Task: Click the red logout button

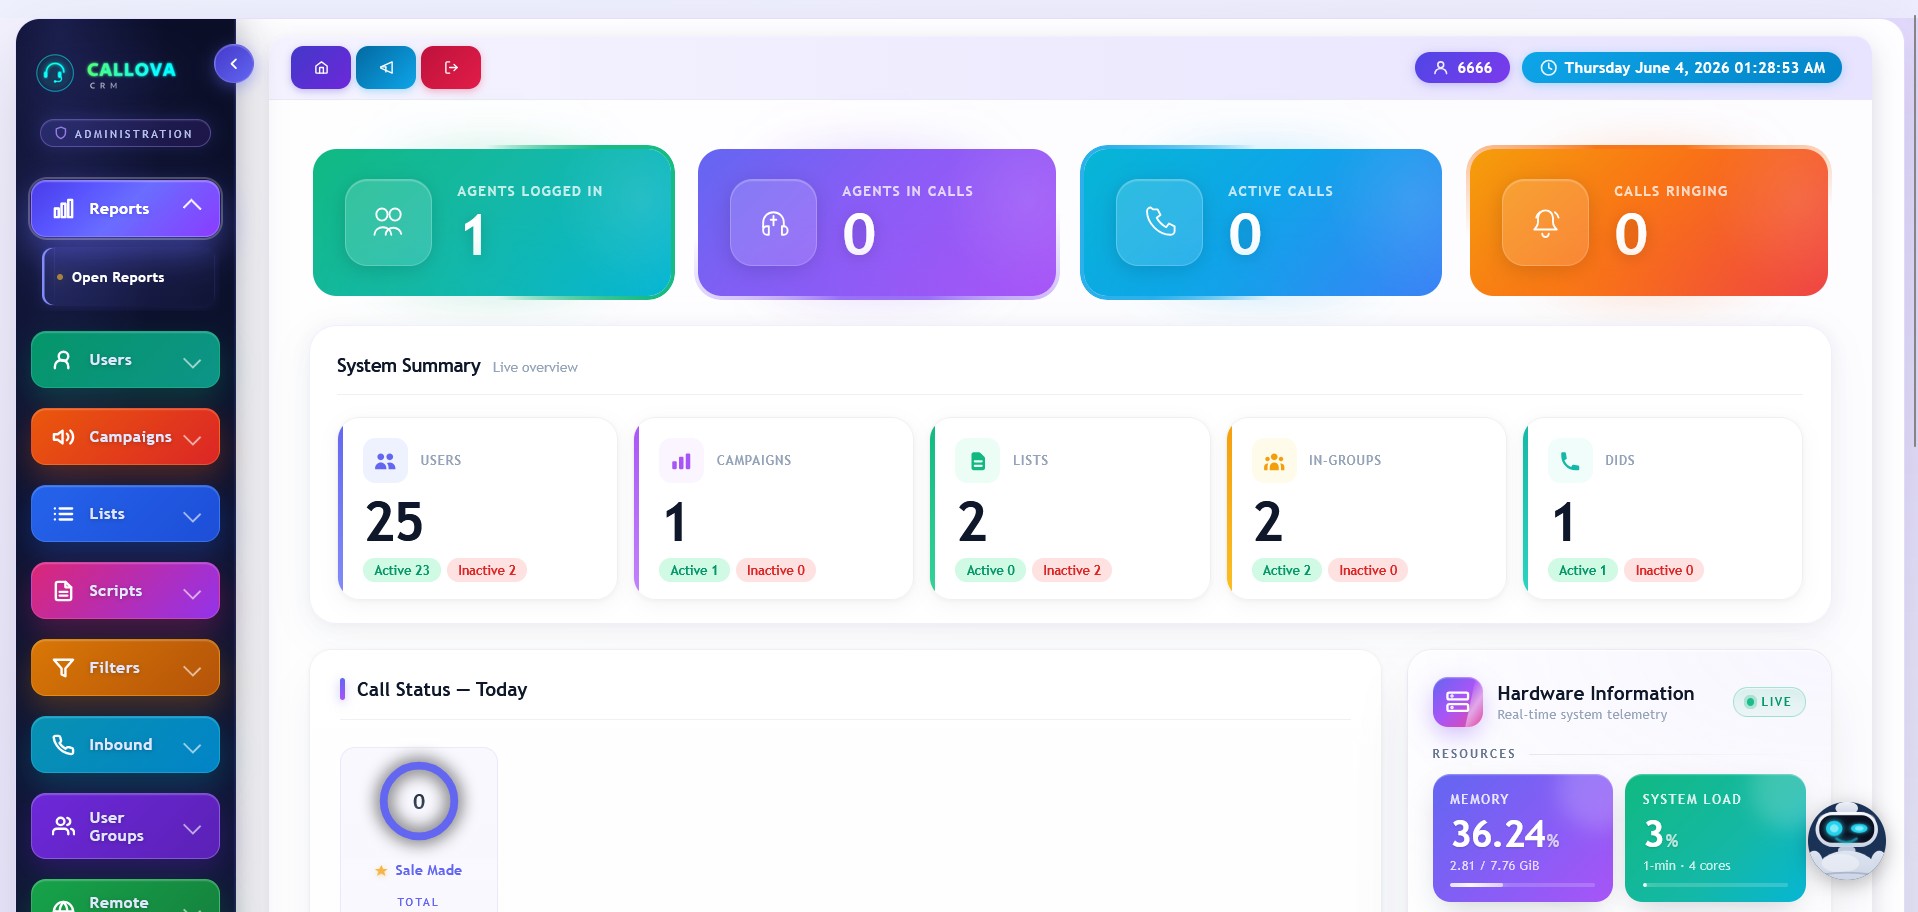Action: 451,67
